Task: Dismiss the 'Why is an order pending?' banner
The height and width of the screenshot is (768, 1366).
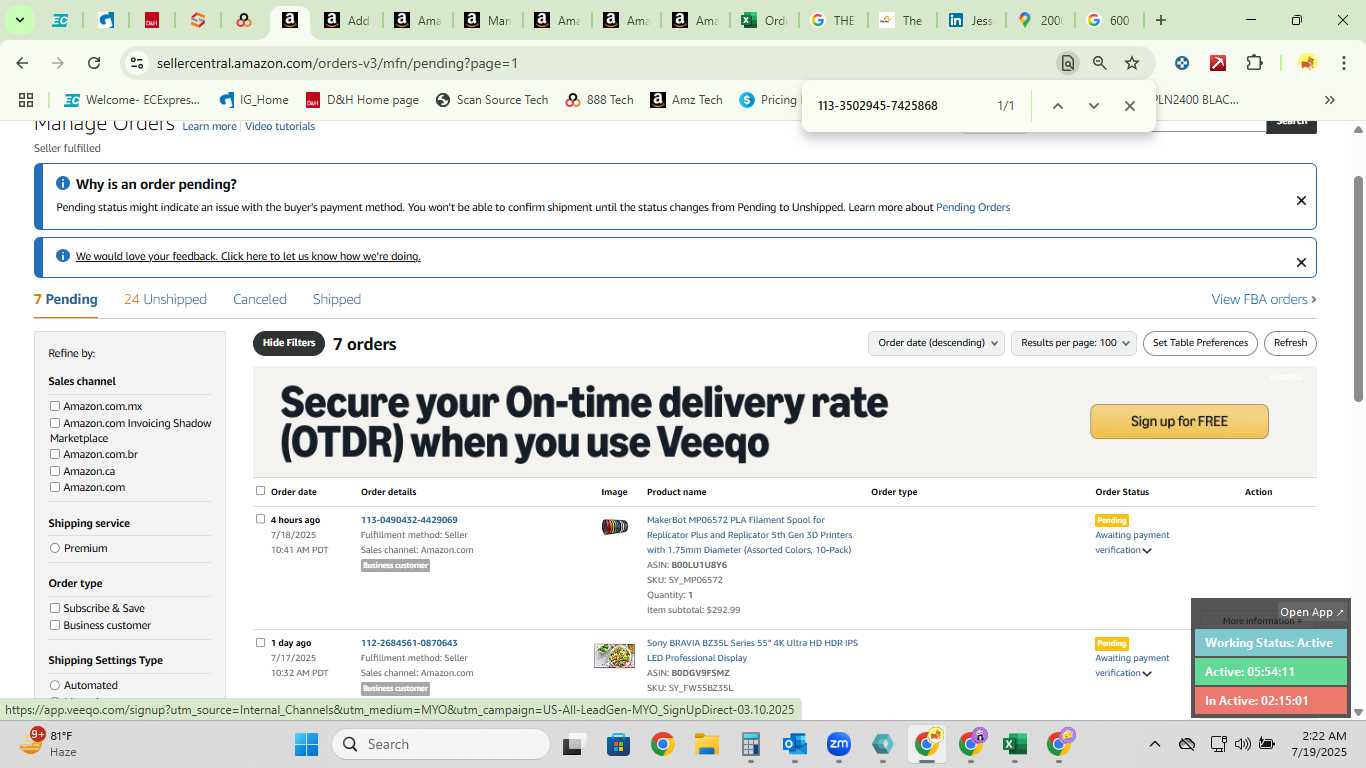Action: 1301,201
